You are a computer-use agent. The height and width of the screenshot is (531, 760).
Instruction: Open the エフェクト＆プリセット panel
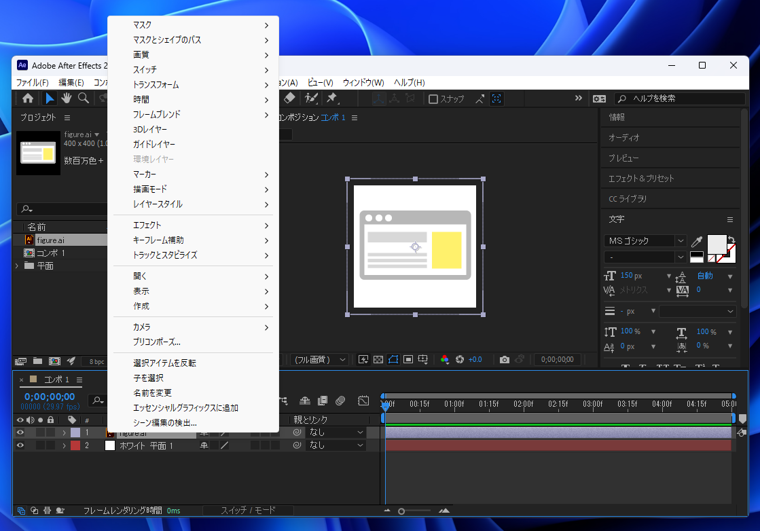click(641, 178)
